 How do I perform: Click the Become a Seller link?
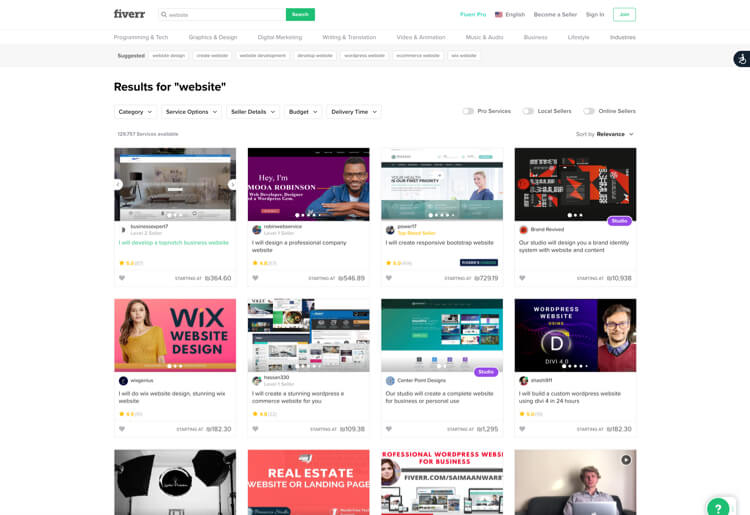[x=555, y=15]
